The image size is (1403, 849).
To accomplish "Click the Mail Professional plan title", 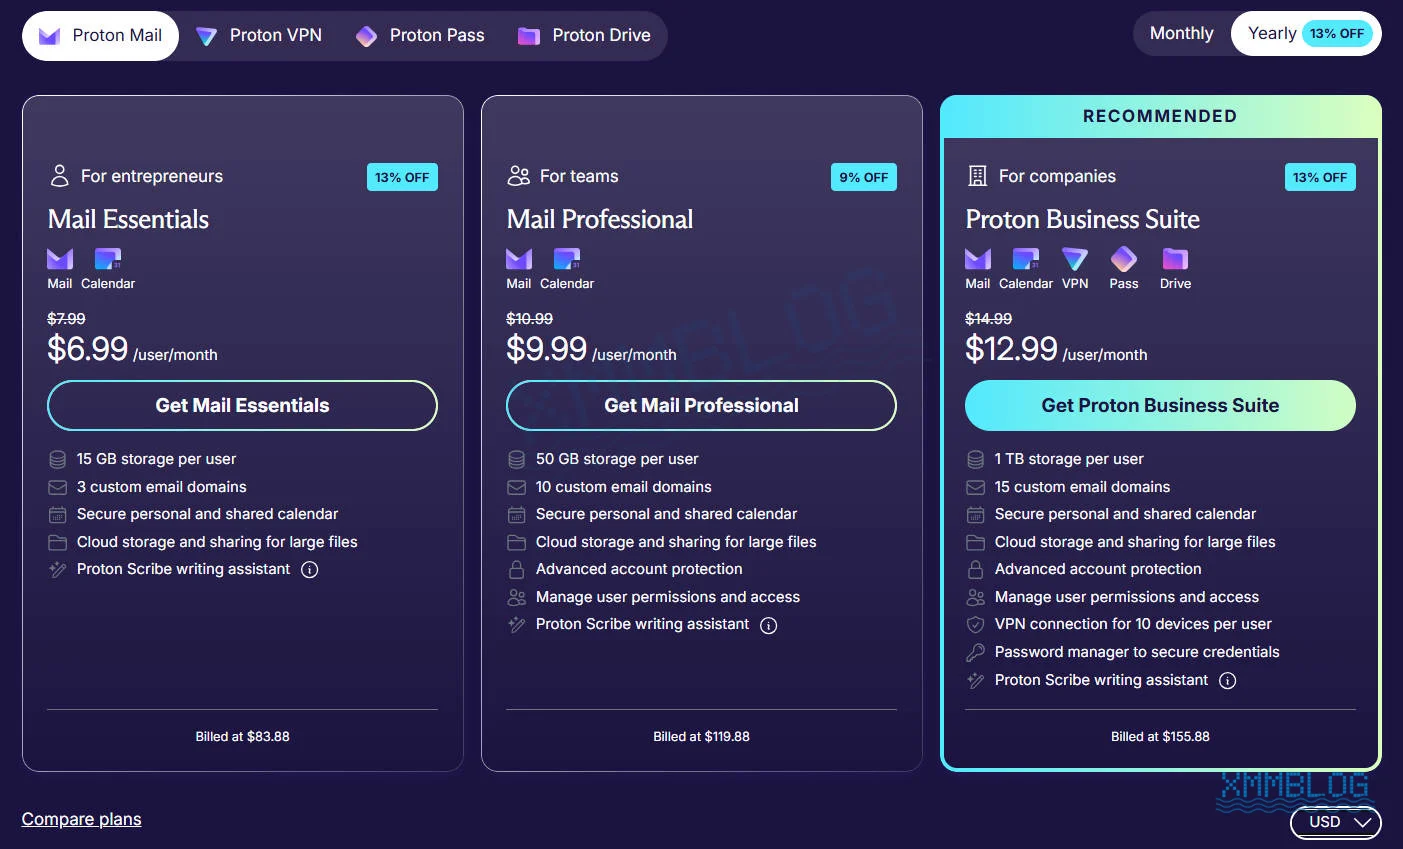I will point(600,219).
